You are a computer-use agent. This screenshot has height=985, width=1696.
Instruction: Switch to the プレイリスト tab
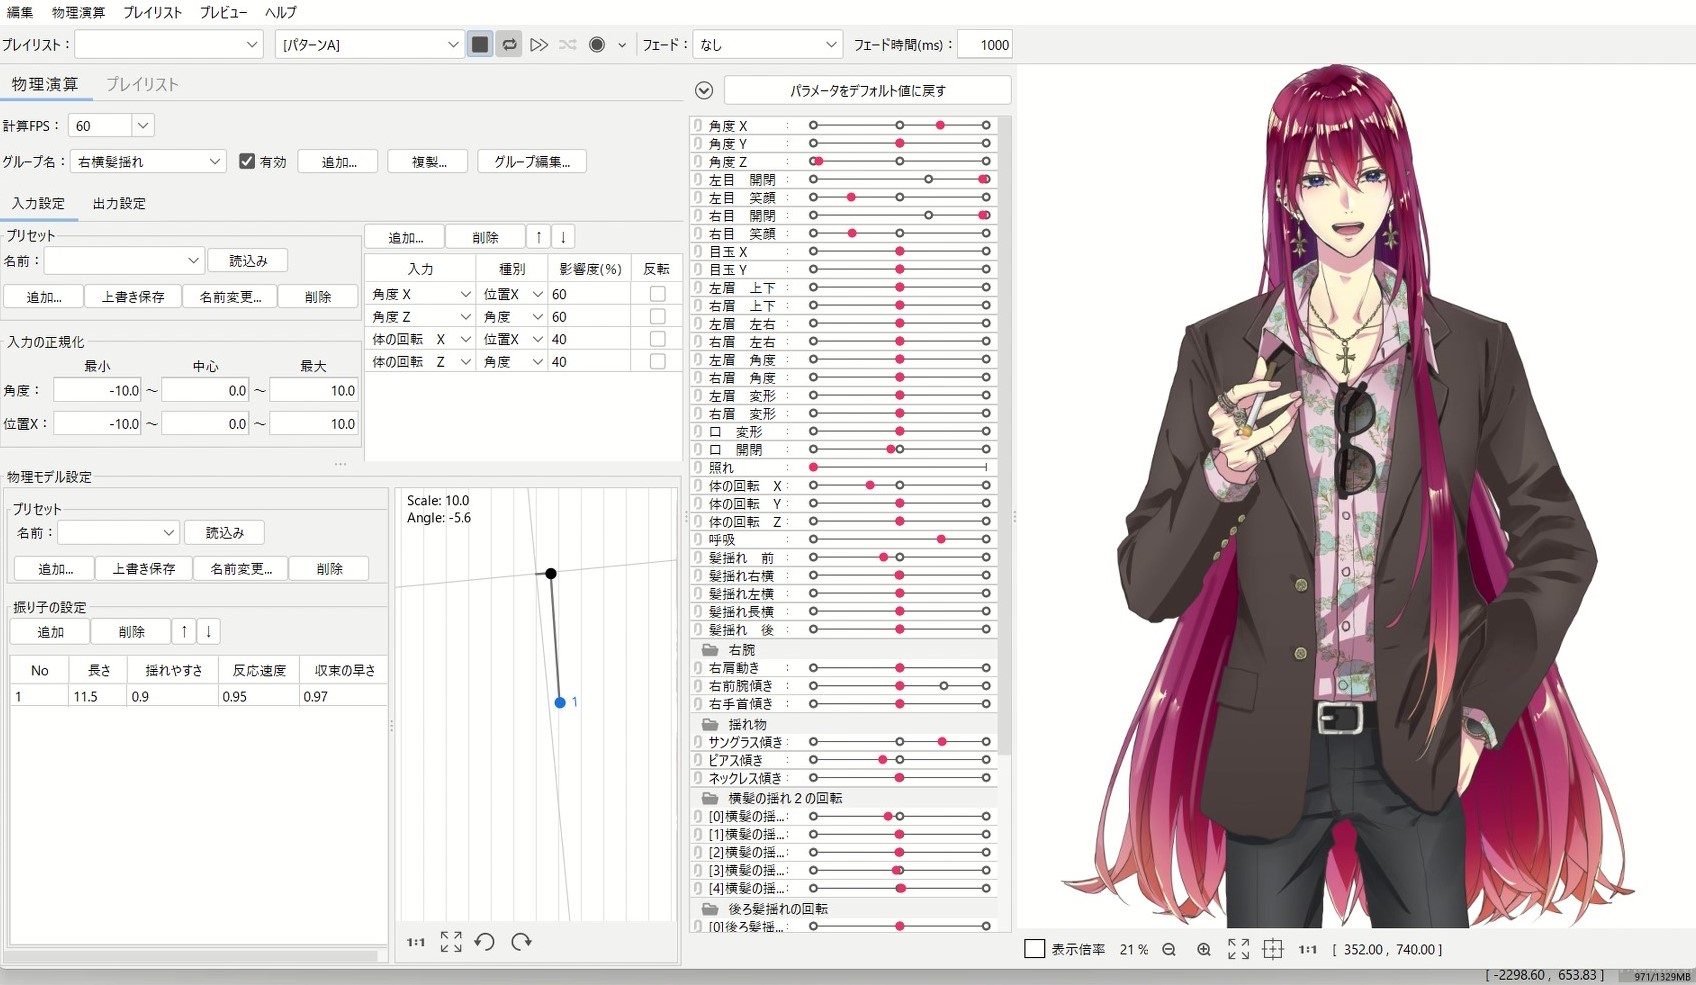(142, 85)
